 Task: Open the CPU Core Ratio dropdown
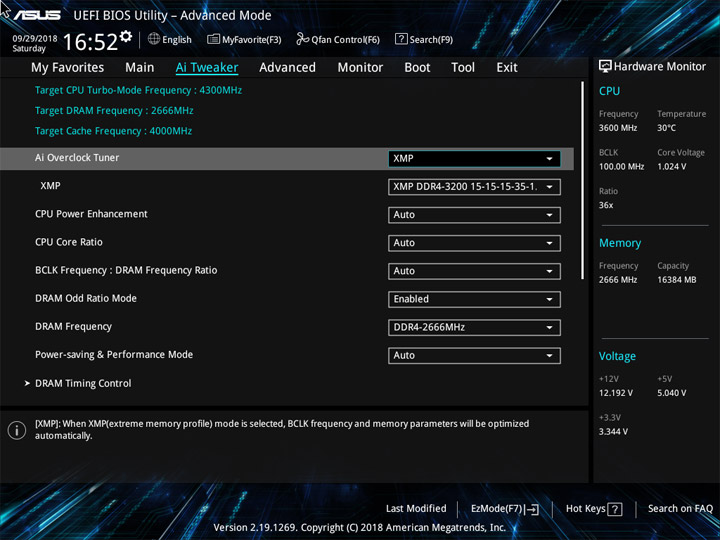click(x=474, y=243)
